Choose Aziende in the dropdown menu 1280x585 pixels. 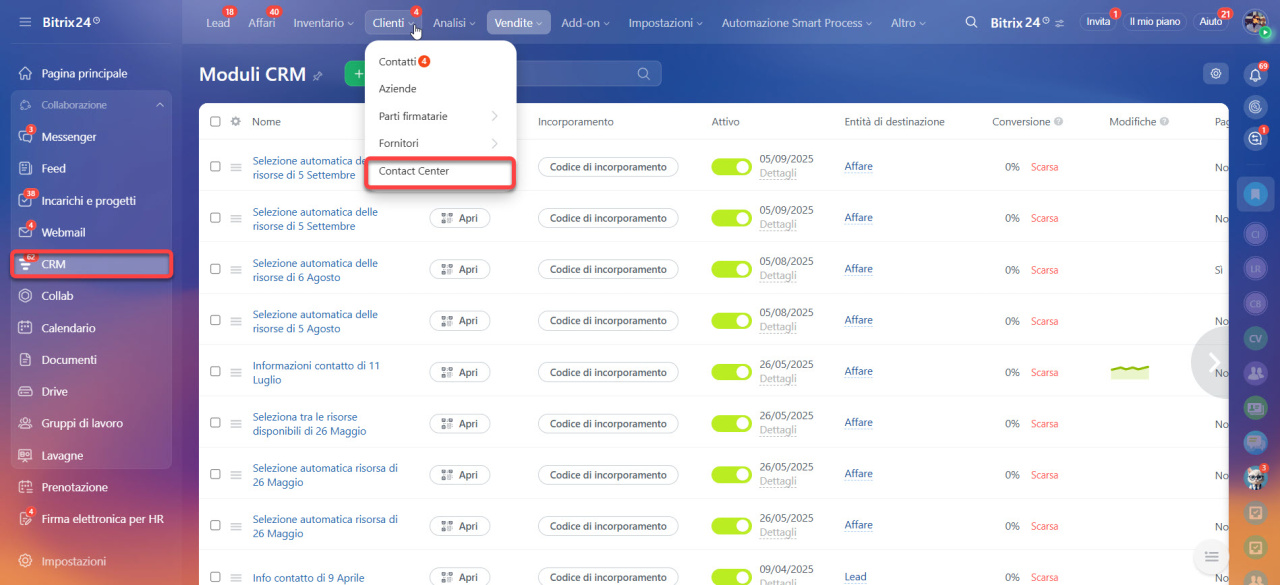click(x=398, y=89)
